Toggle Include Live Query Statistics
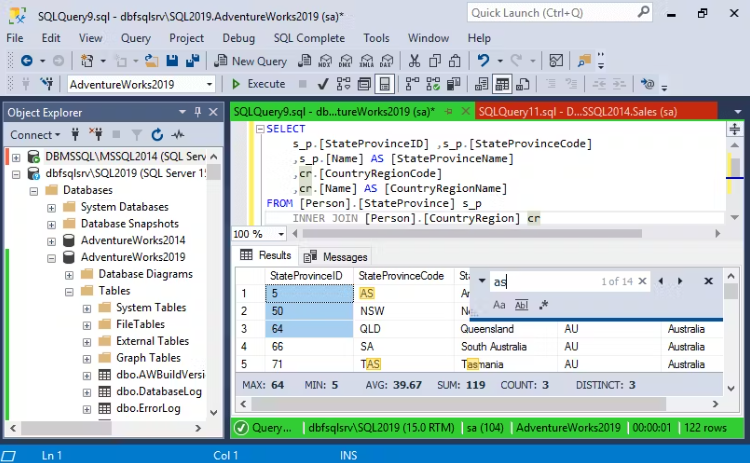750x463 pixels. (x=433, y=85)
